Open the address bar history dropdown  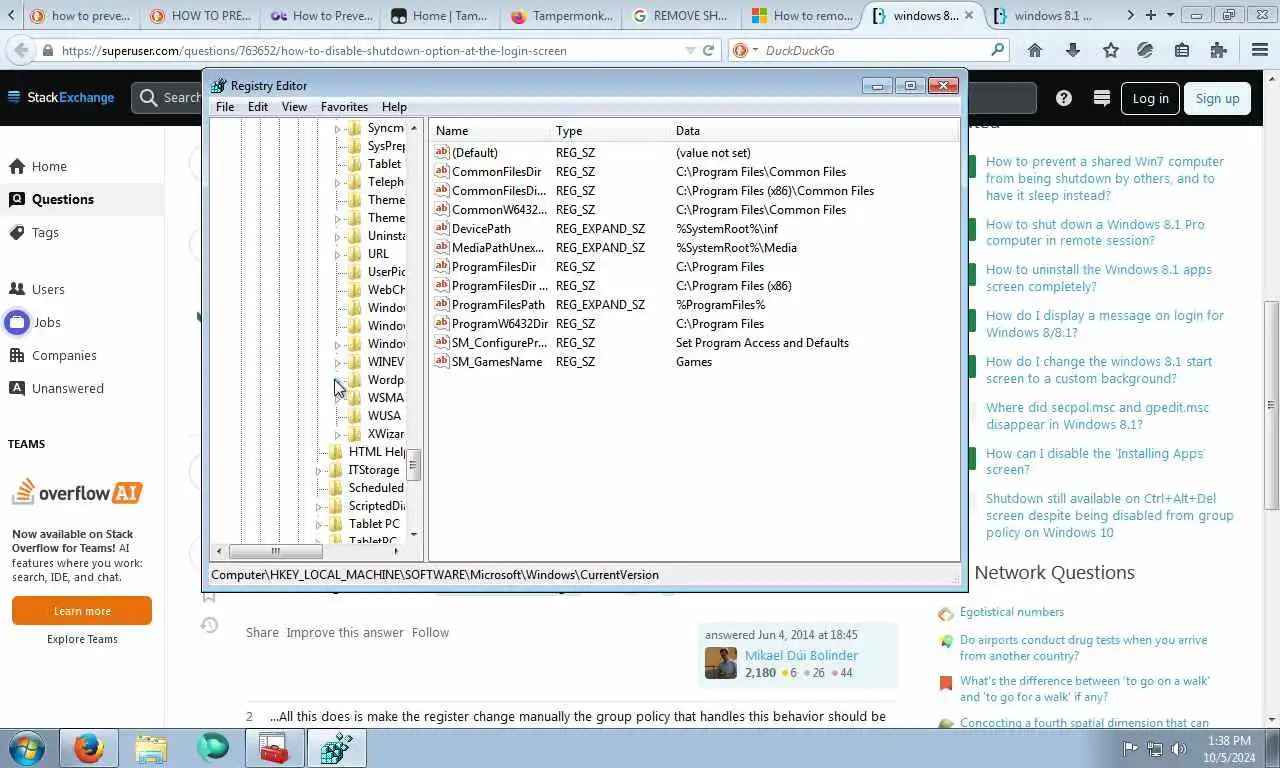689,50
